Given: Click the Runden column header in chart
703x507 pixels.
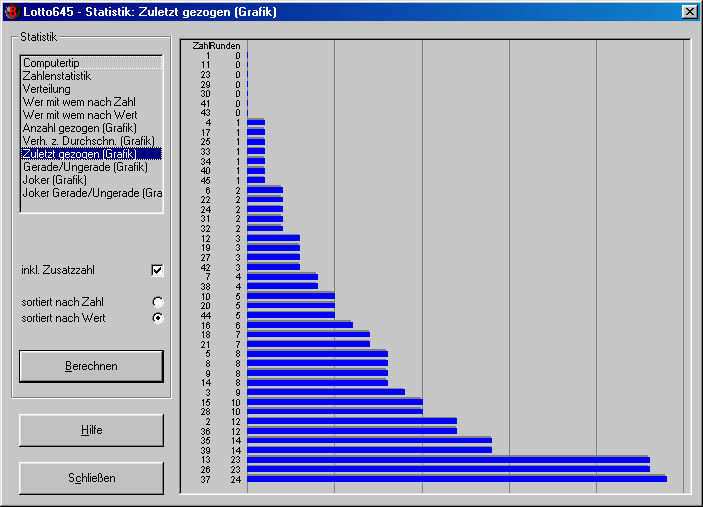Looking at the screenshot, I should tap(225, 46).
